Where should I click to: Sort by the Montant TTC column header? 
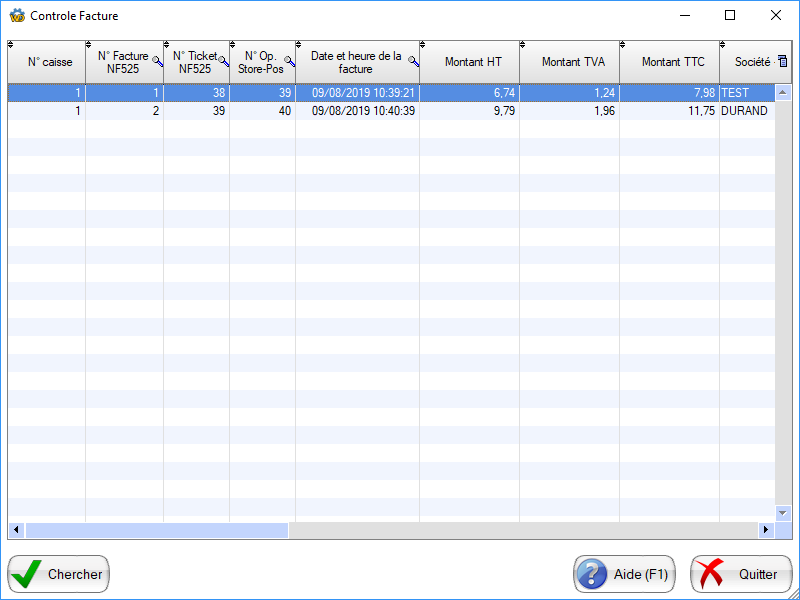[672, 62]
